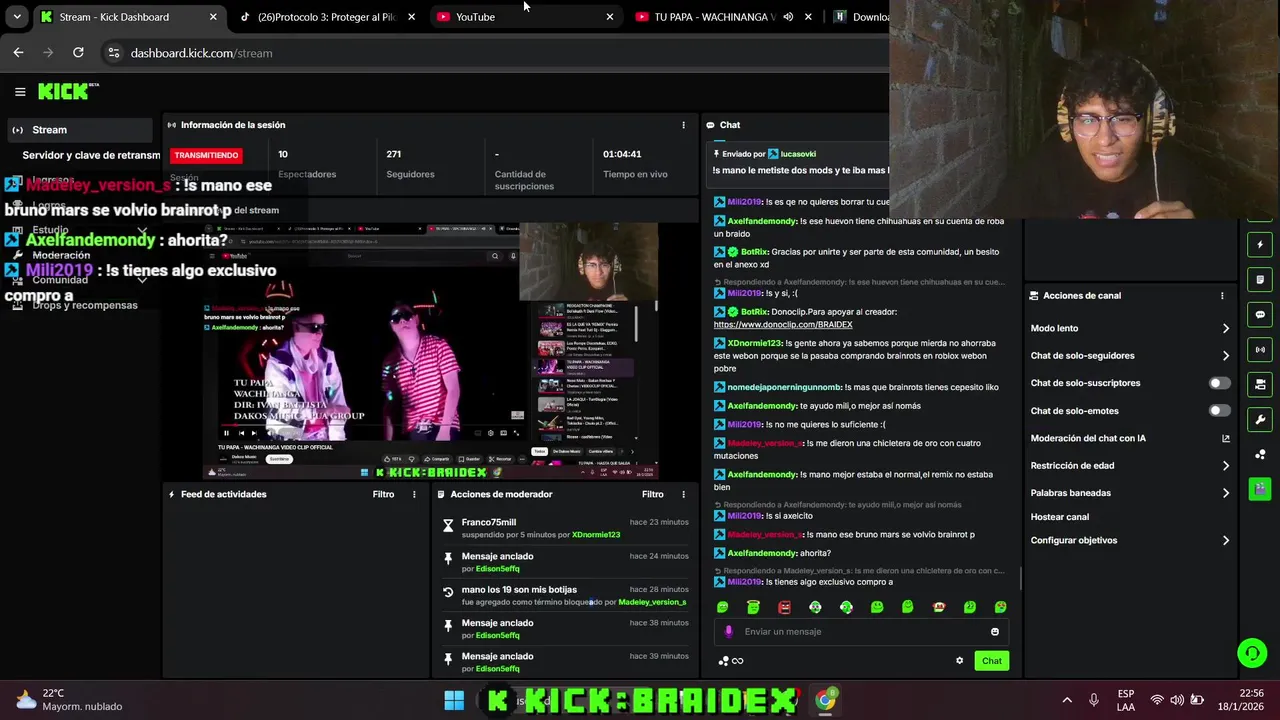Image resolution: width=1280 pixels, height=720 pixels.
Task: Open chat settings gear icon
Action: tap(959, 660)
